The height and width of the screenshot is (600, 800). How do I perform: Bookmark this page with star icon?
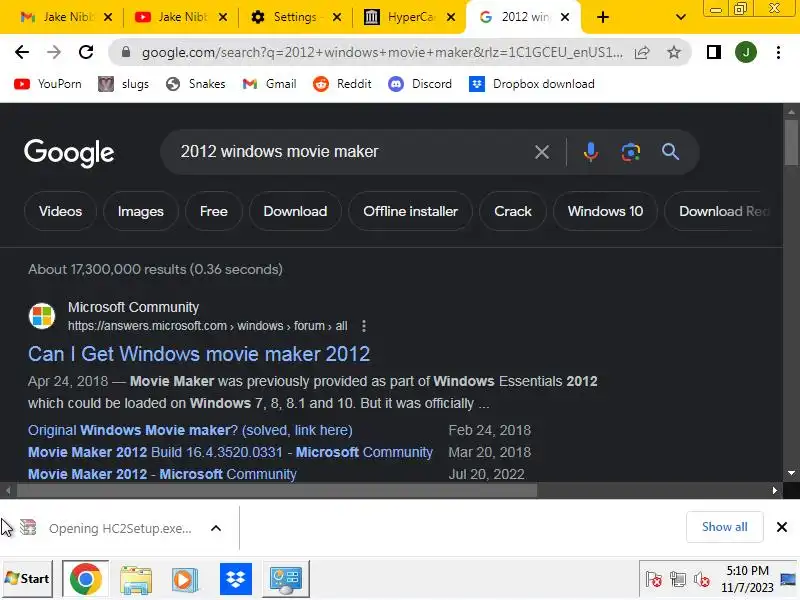[x=674, y=52]
